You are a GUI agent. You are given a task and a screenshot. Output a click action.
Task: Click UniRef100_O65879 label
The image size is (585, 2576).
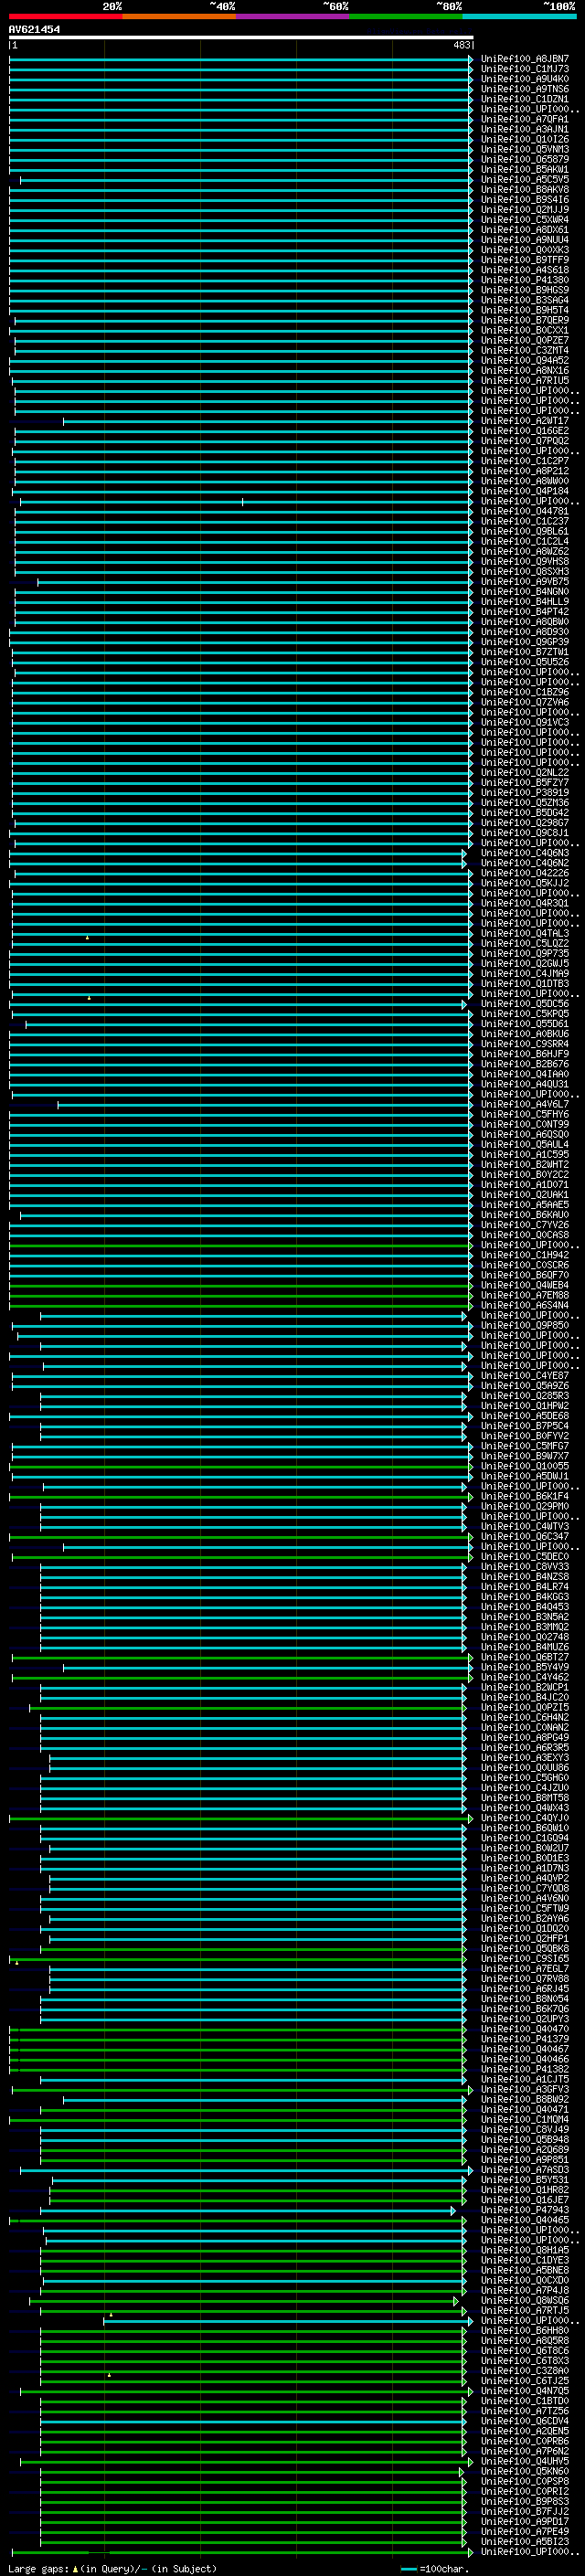click(525, 159)
